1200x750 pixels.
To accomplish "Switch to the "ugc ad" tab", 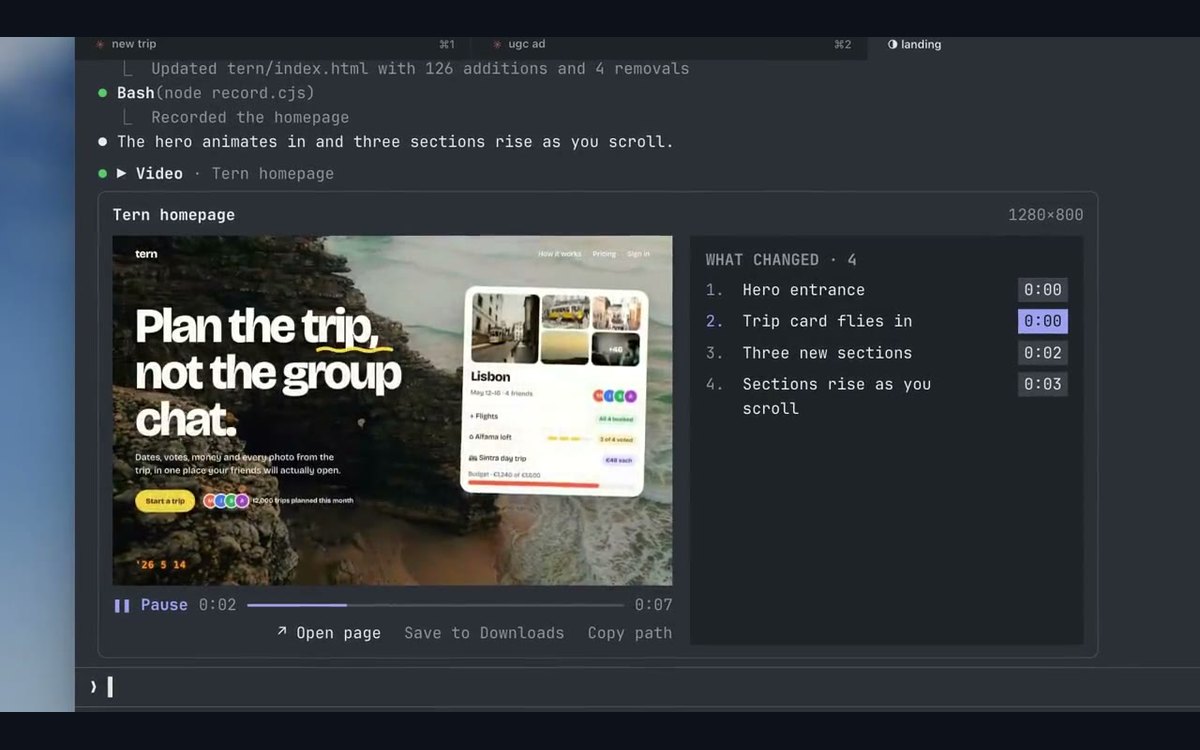I will tap(526, 44).
